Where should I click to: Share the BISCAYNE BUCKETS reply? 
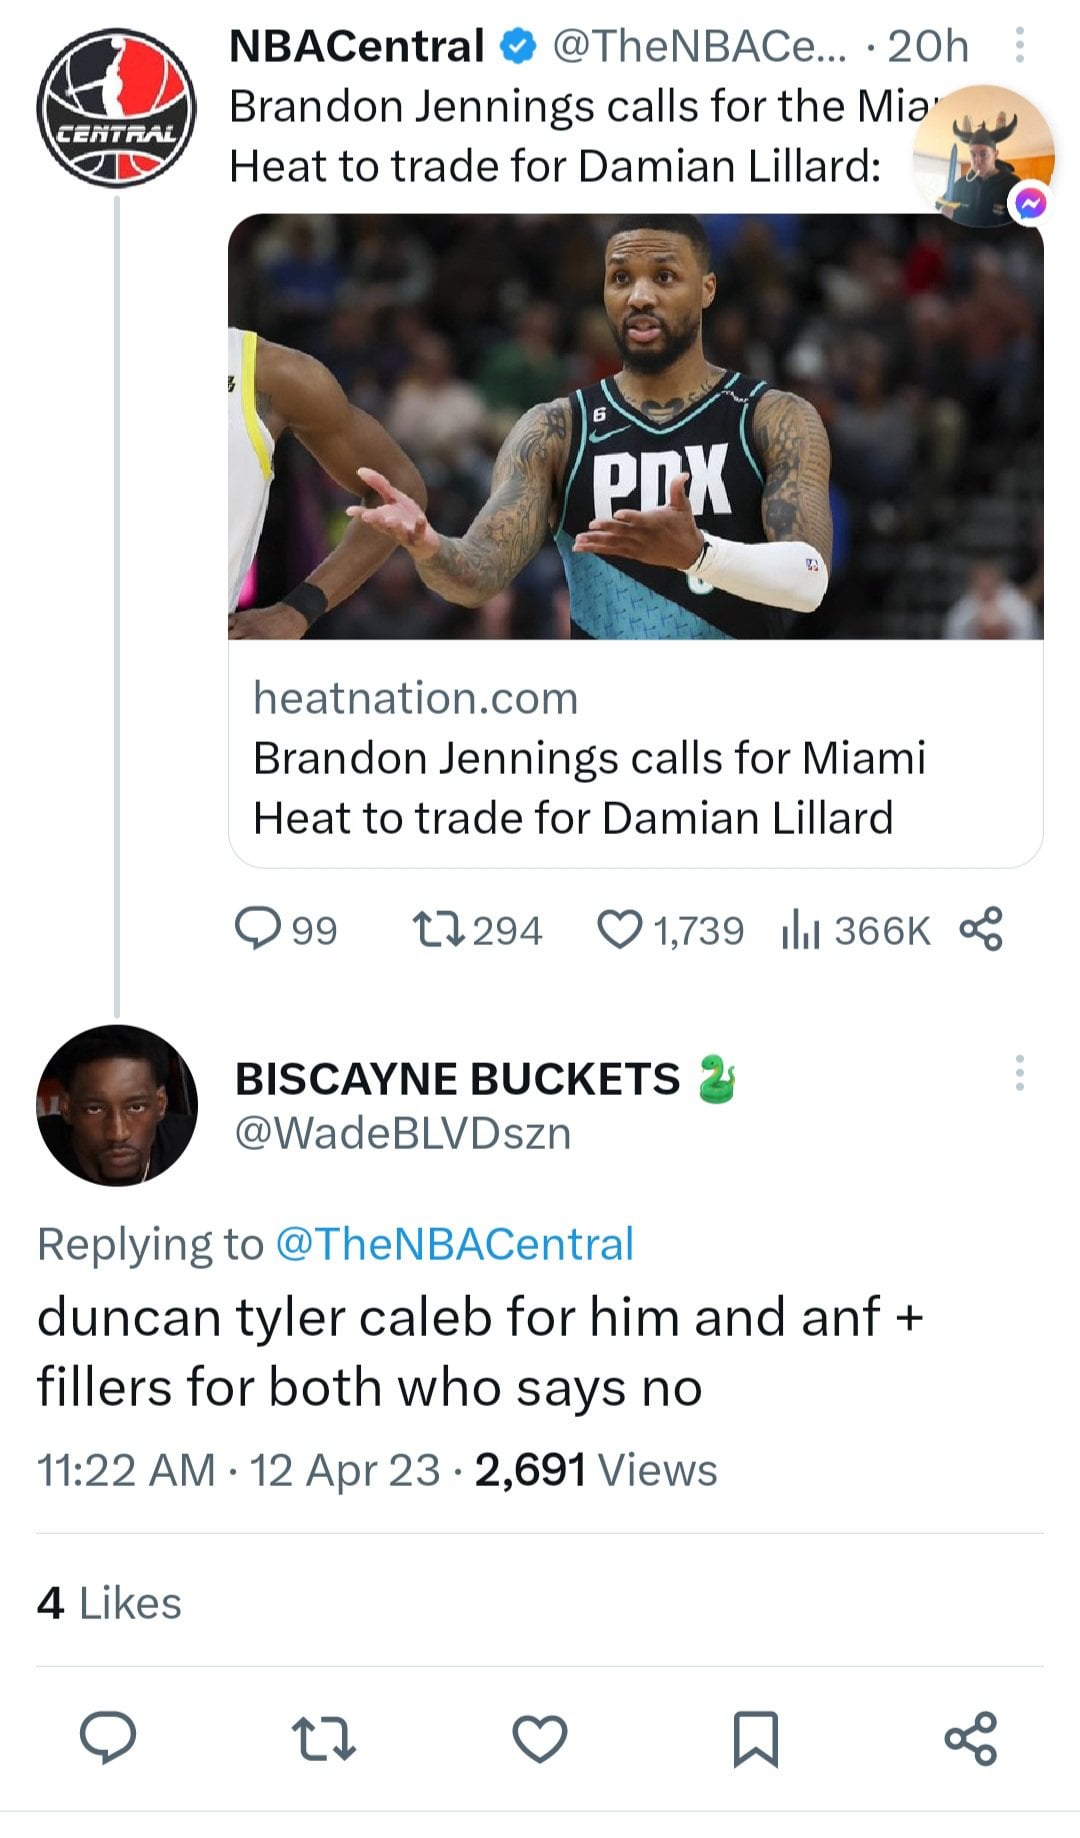[x=970, y=1737]
